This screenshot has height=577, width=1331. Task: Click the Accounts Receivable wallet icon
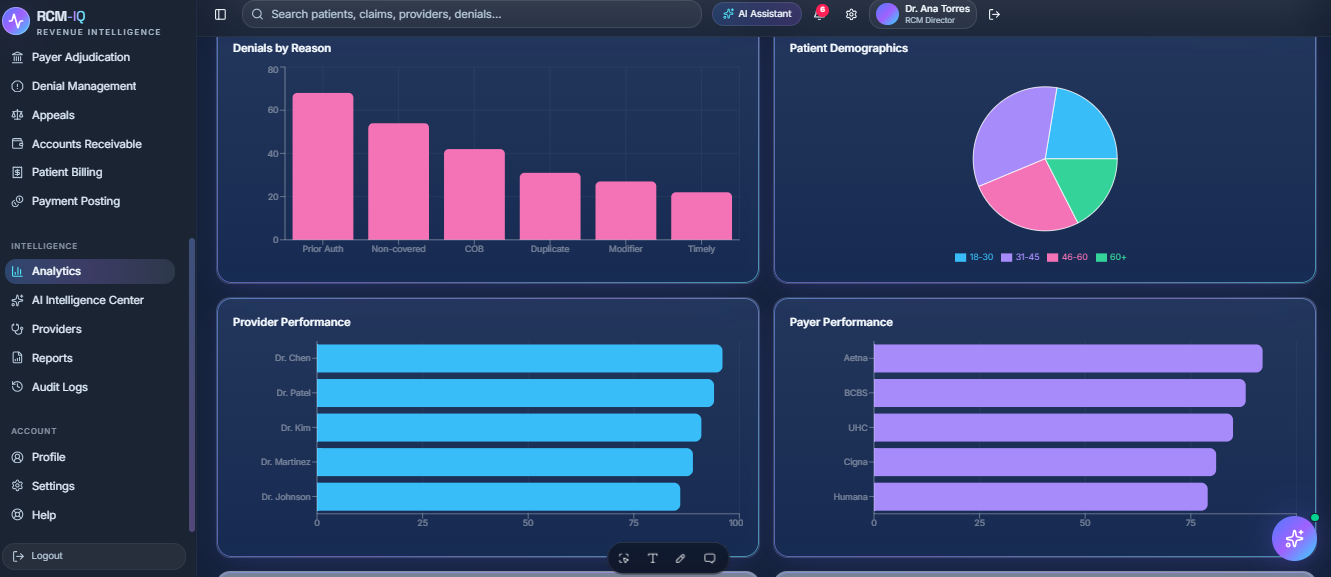[x=17, y=144]
